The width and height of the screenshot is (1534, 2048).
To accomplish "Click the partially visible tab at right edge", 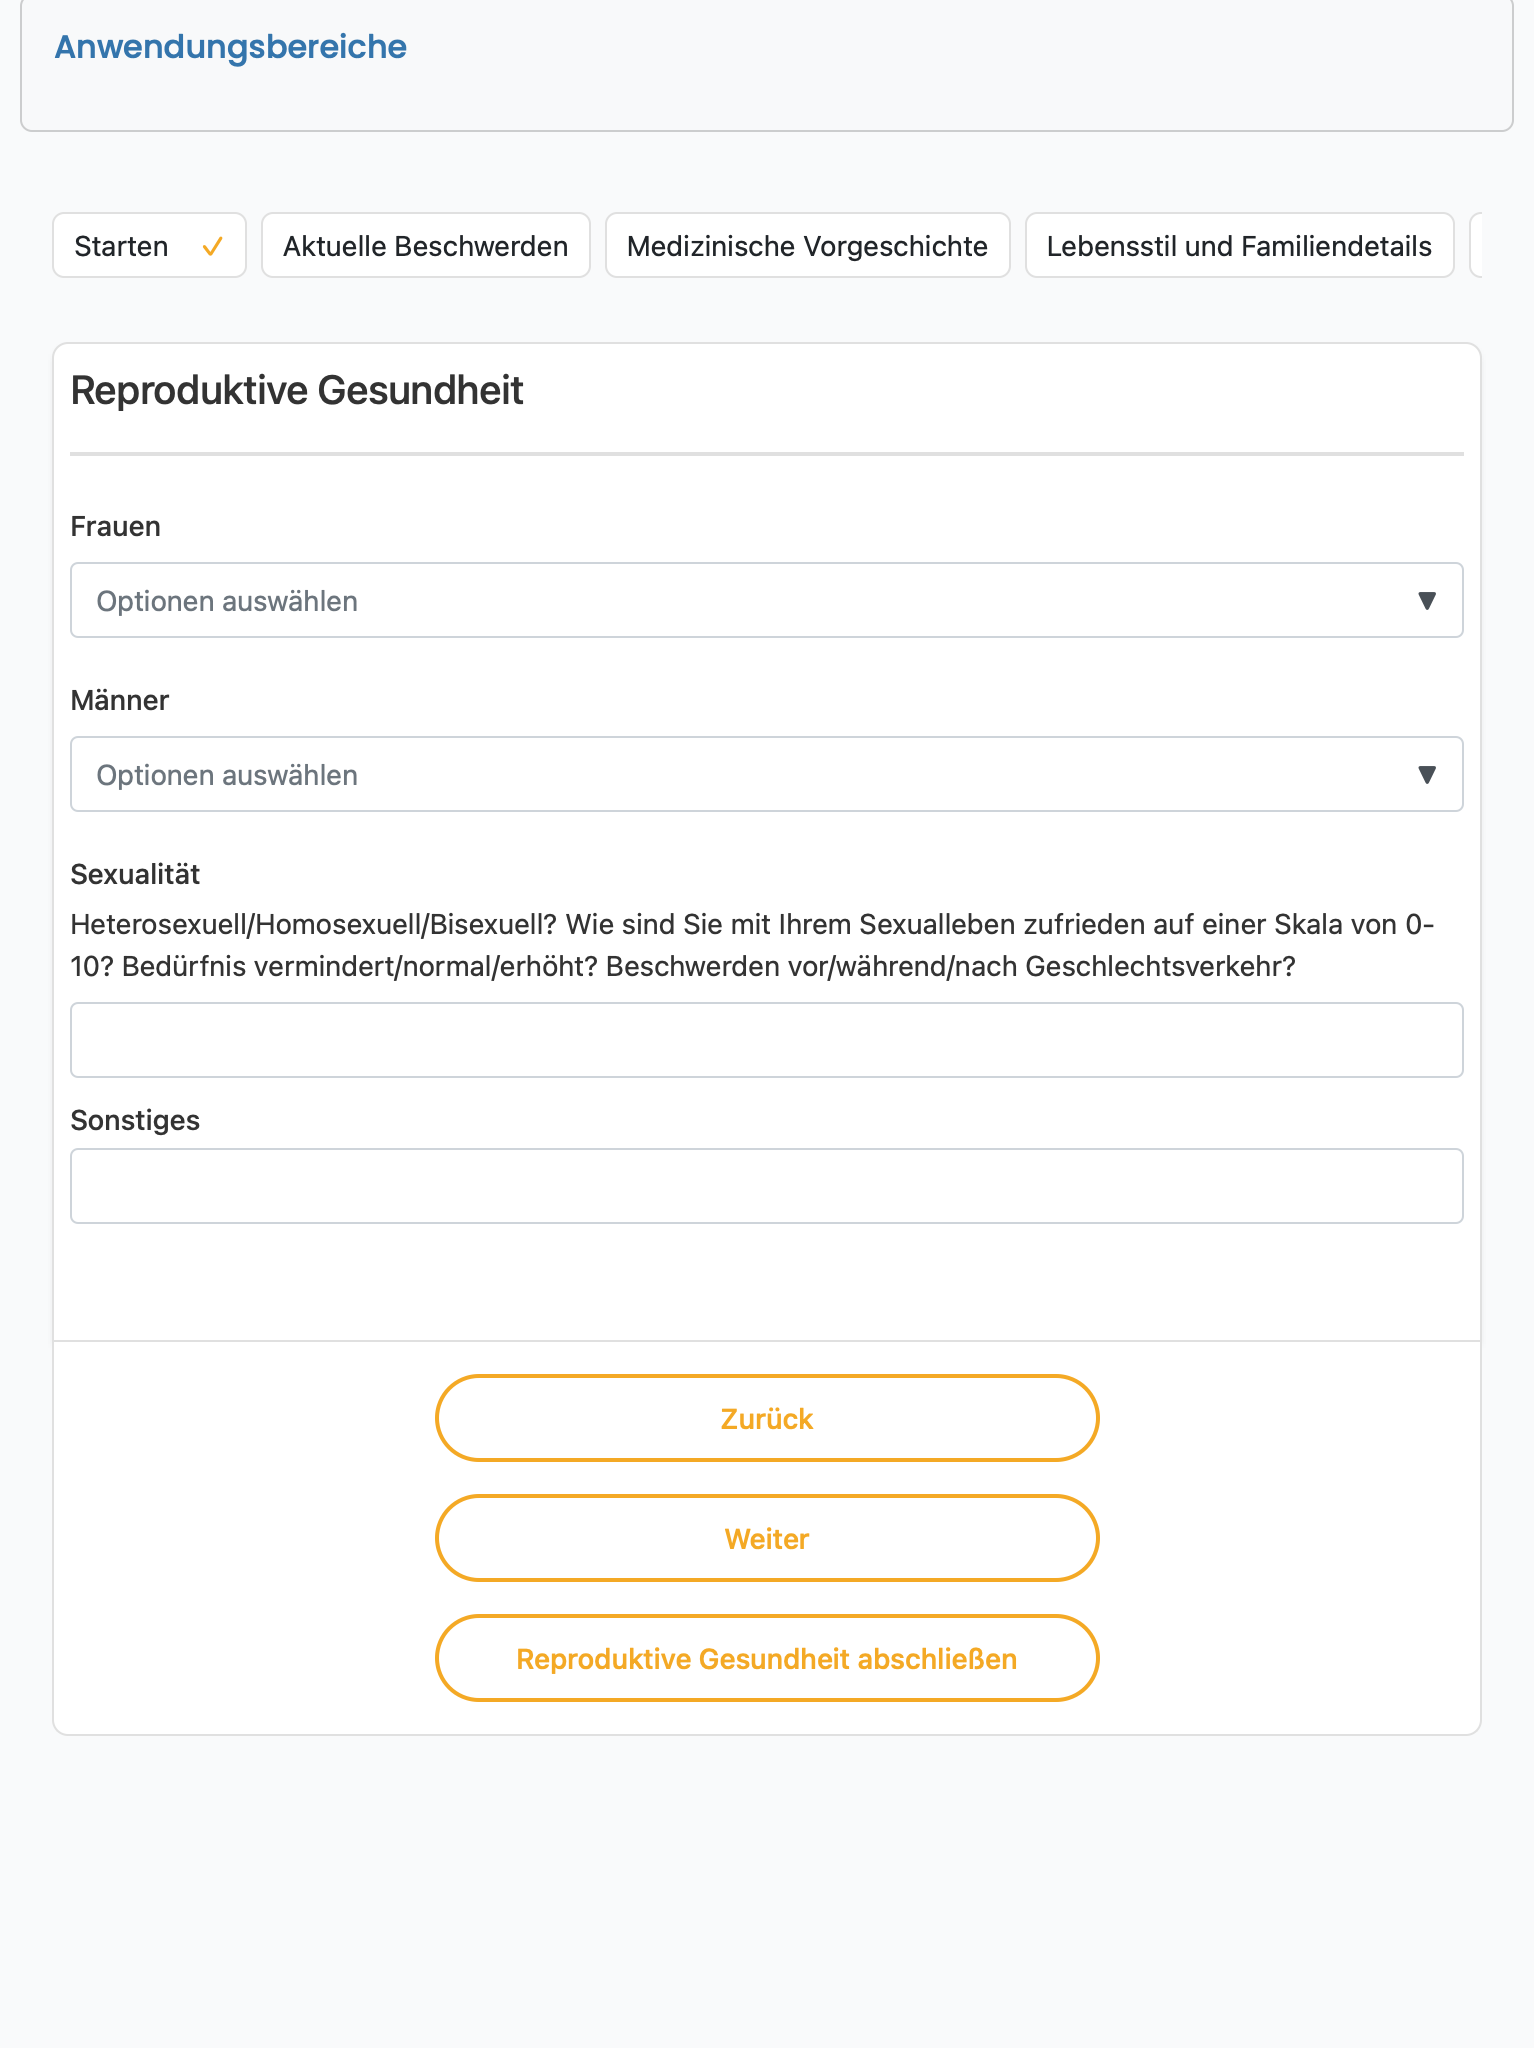I will 1476,245.
